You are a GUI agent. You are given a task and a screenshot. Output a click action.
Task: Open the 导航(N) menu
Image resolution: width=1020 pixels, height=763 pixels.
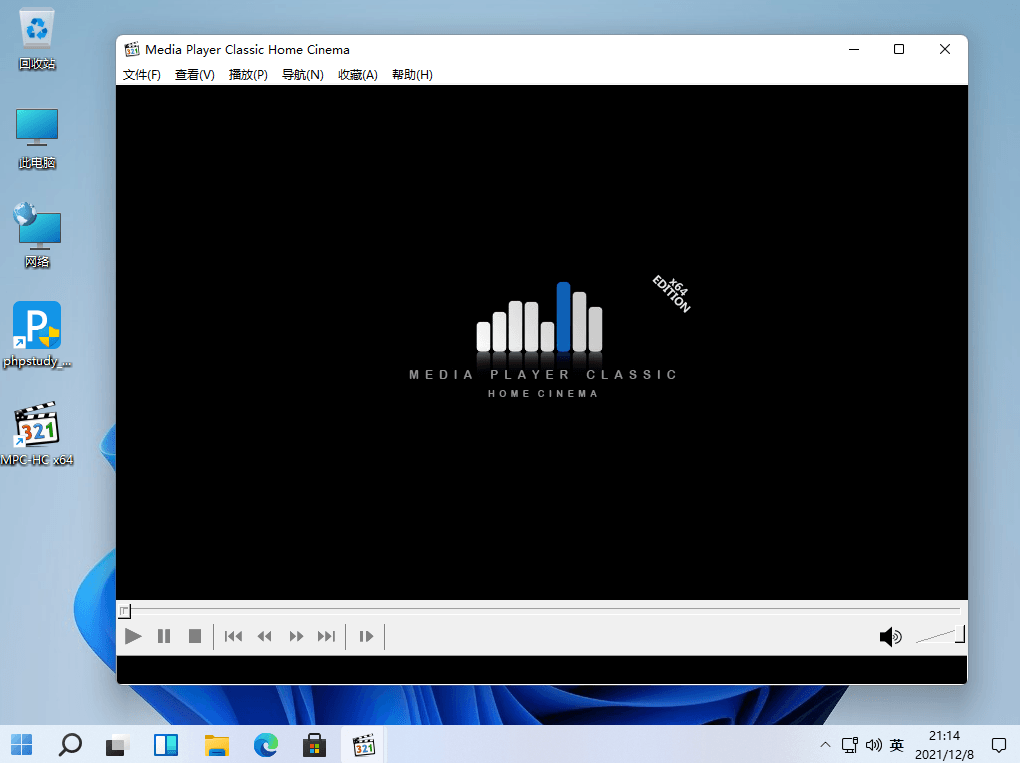(x=302, y=75)
